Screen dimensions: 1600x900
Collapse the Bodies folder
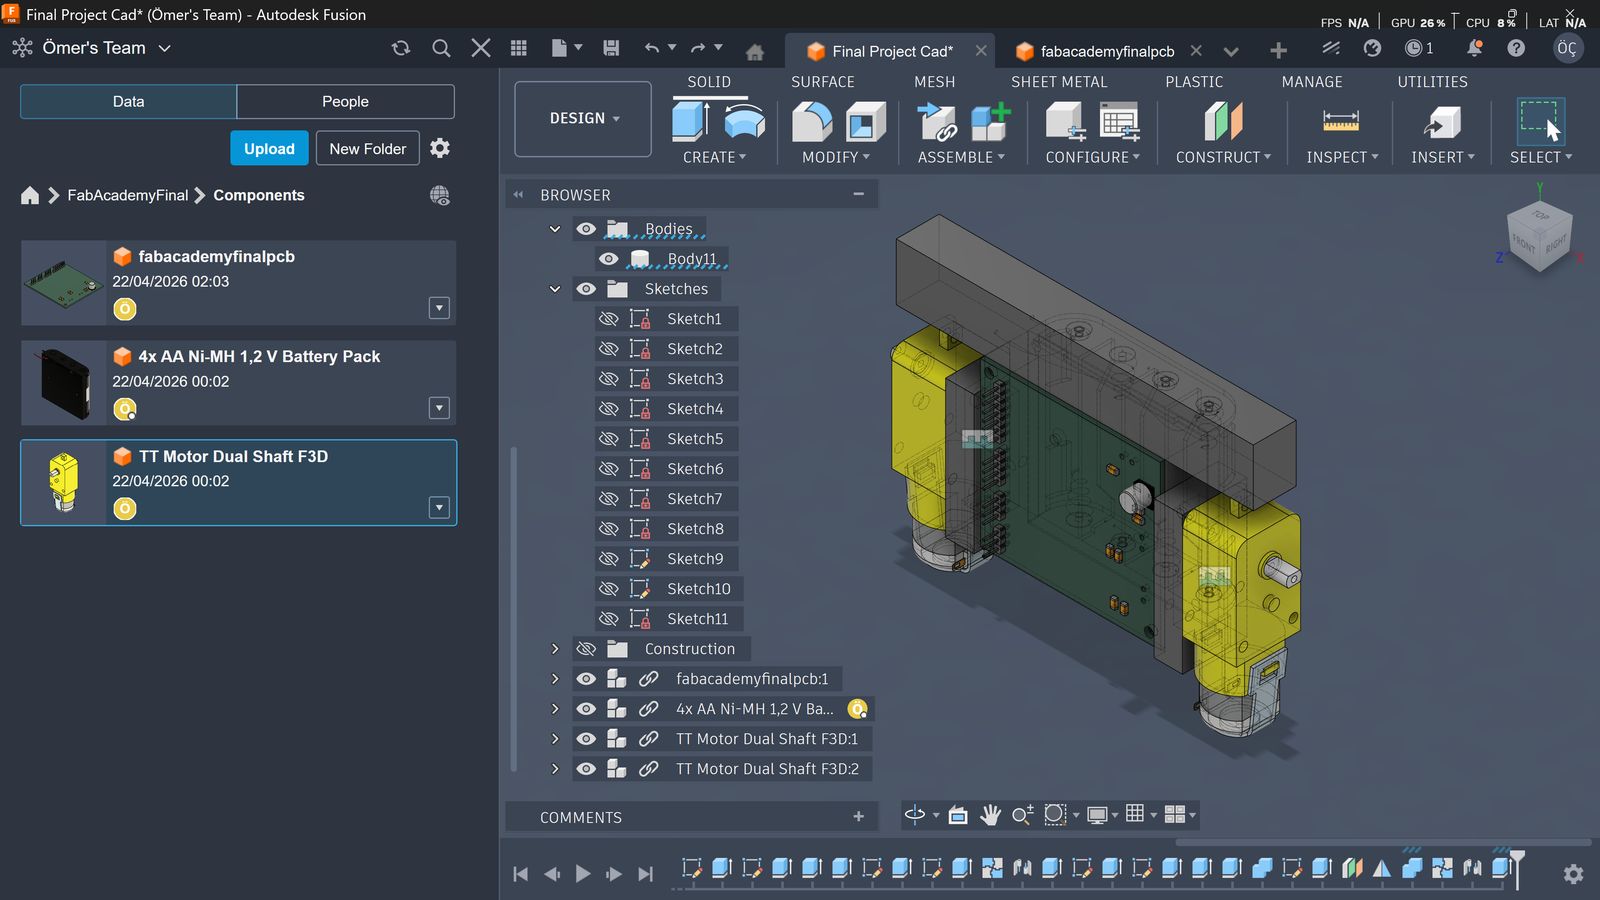(555, 229)
